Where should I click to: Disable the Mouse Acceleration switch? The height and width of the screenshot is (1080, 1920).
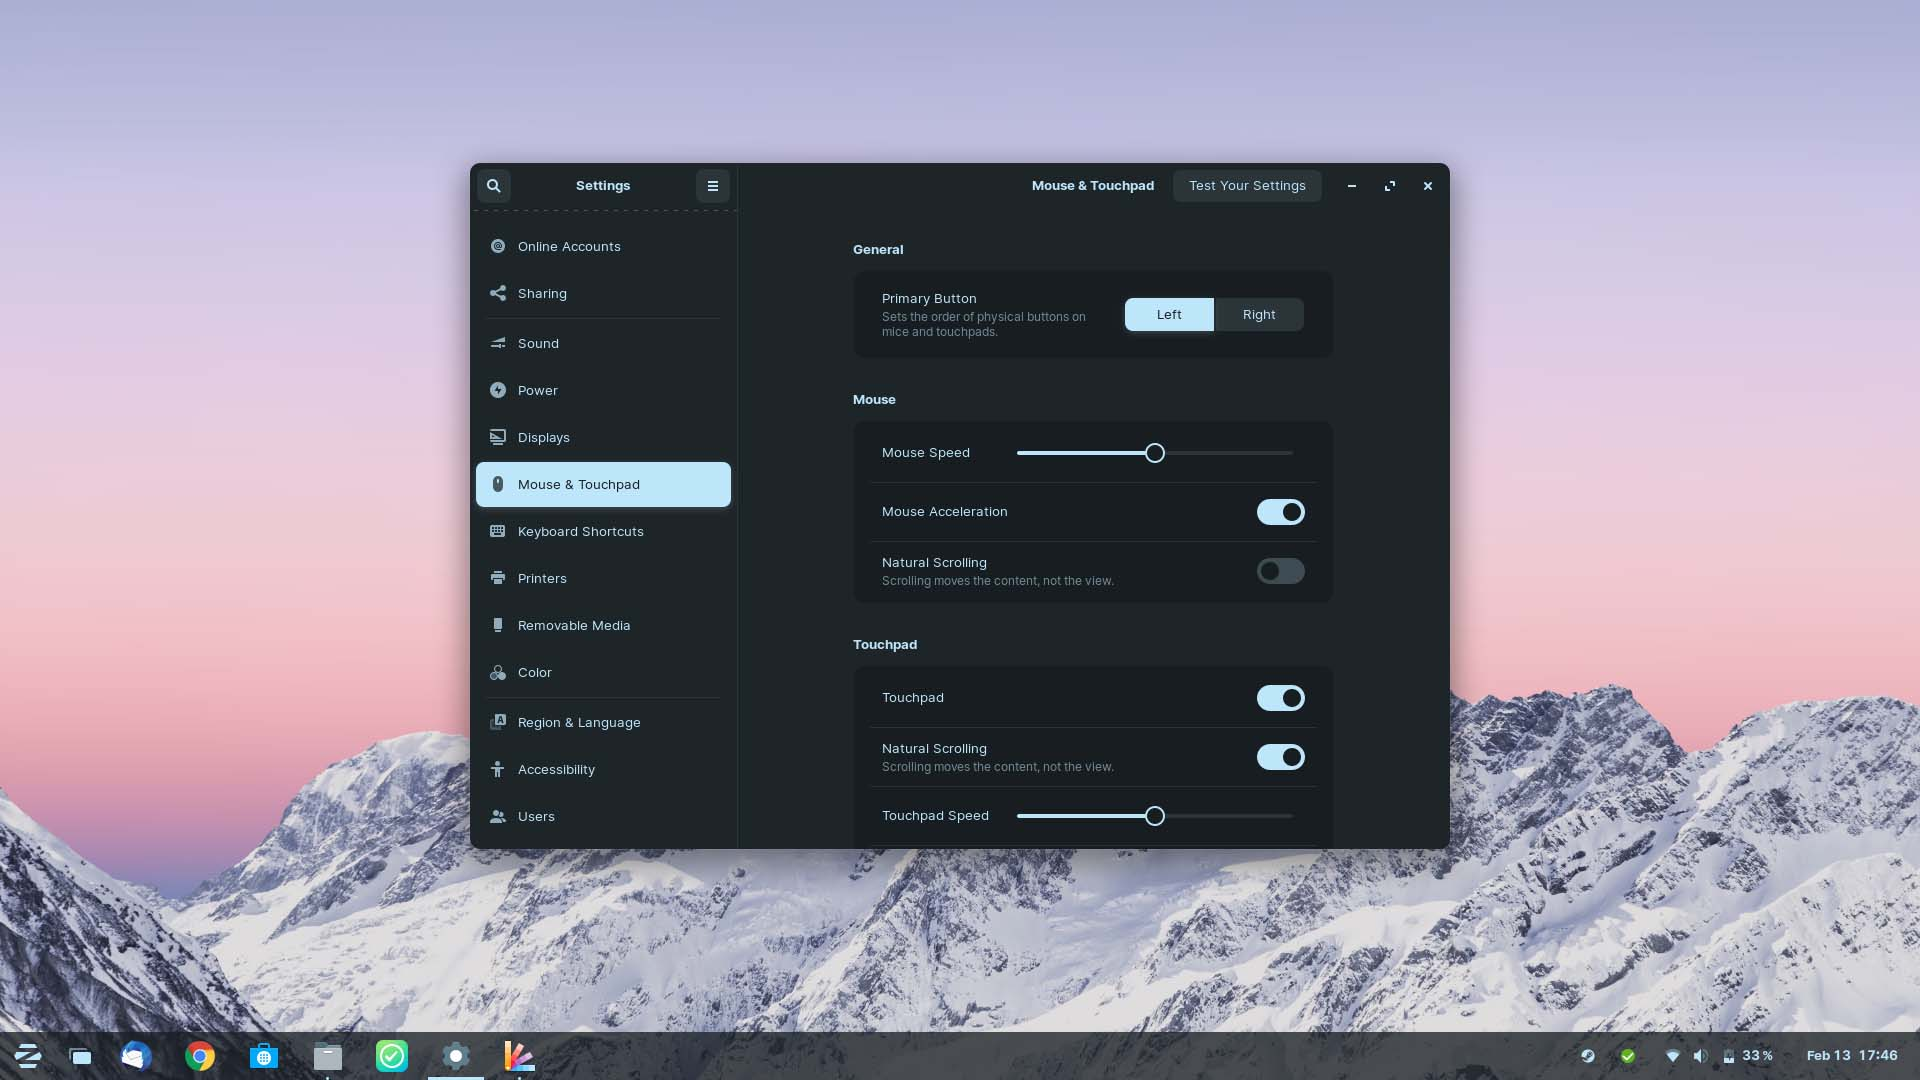(1280, 512)
